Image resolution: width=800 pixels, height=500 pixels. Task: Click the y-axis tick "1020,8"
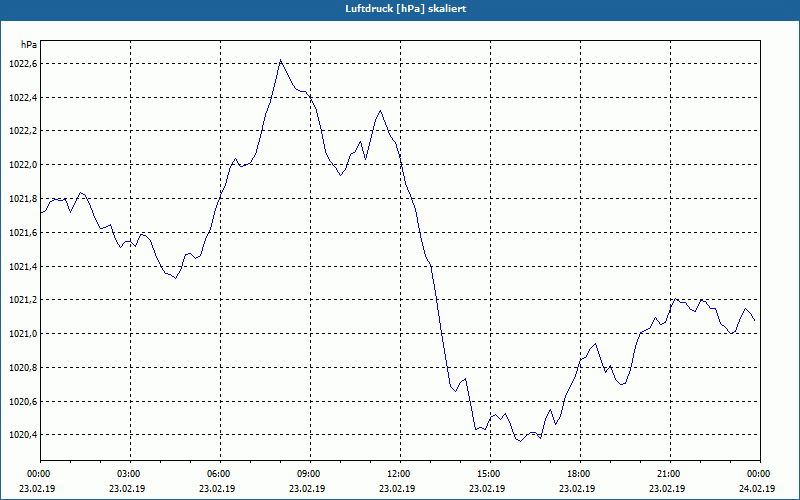(23, 368)
